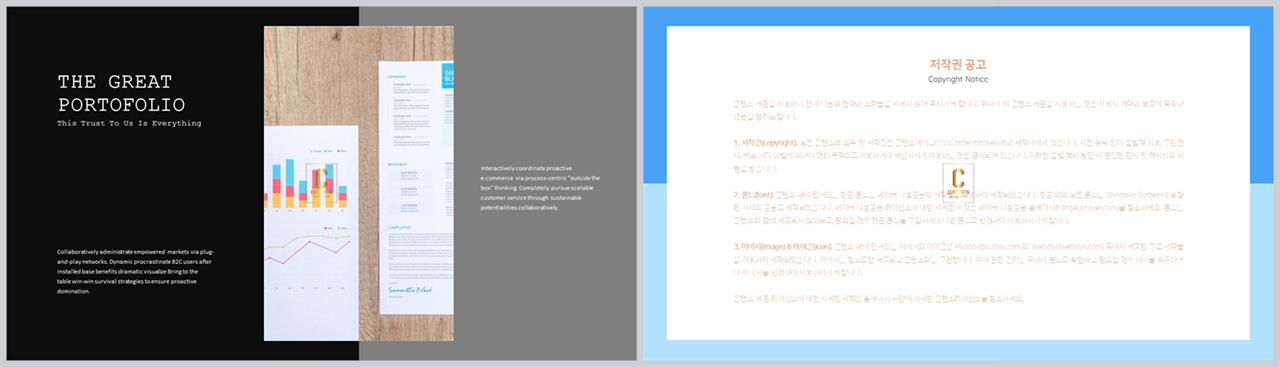Click the "저작권 공고" title

coord(957,64)
